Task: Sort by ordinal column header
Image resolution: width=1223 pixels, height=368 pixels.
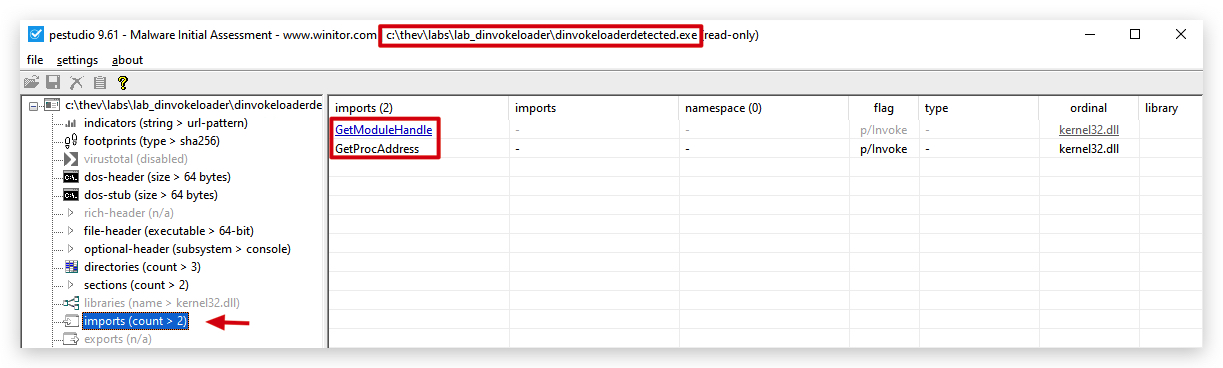Action: tap(1089, 108)
